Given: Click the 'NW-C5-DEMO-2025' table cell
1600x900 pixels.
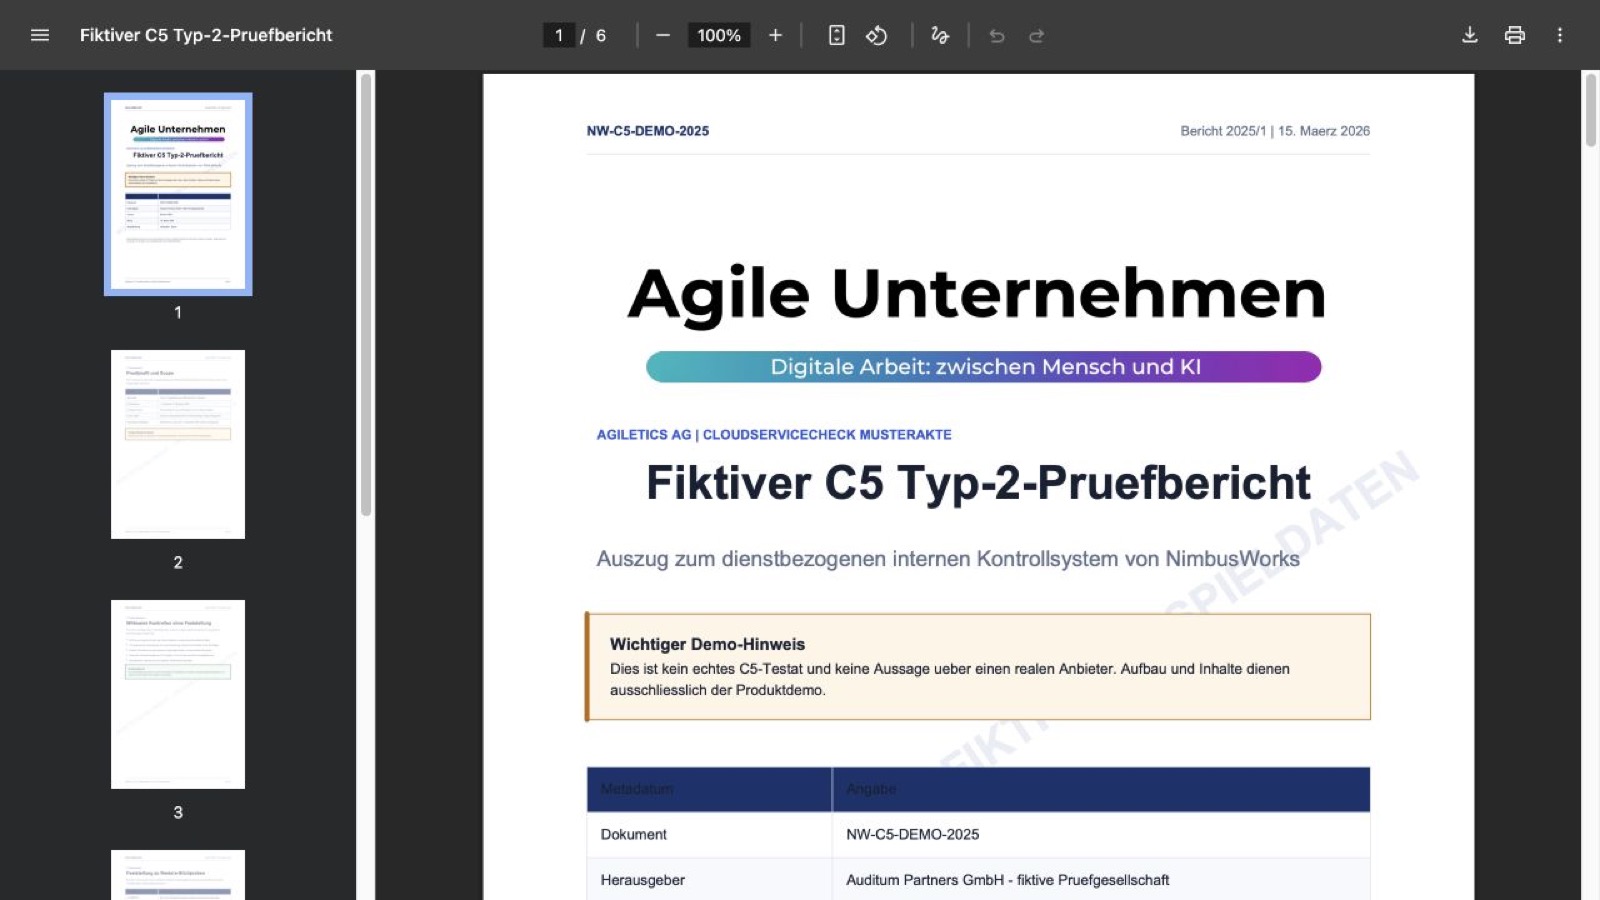Looking at the screenshot, I should [x=1101, y=834].
